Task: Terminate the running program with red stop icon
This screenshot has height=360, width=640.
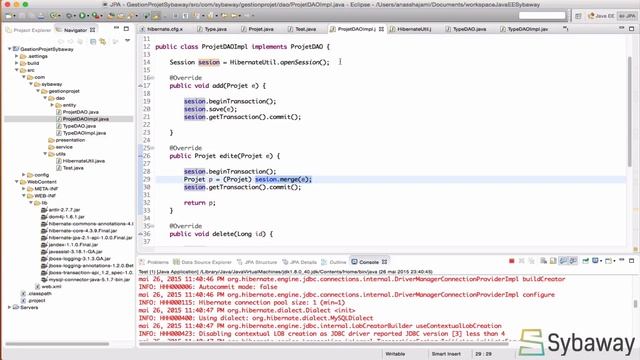Action: pyautogui.click(x=511, y=261)
